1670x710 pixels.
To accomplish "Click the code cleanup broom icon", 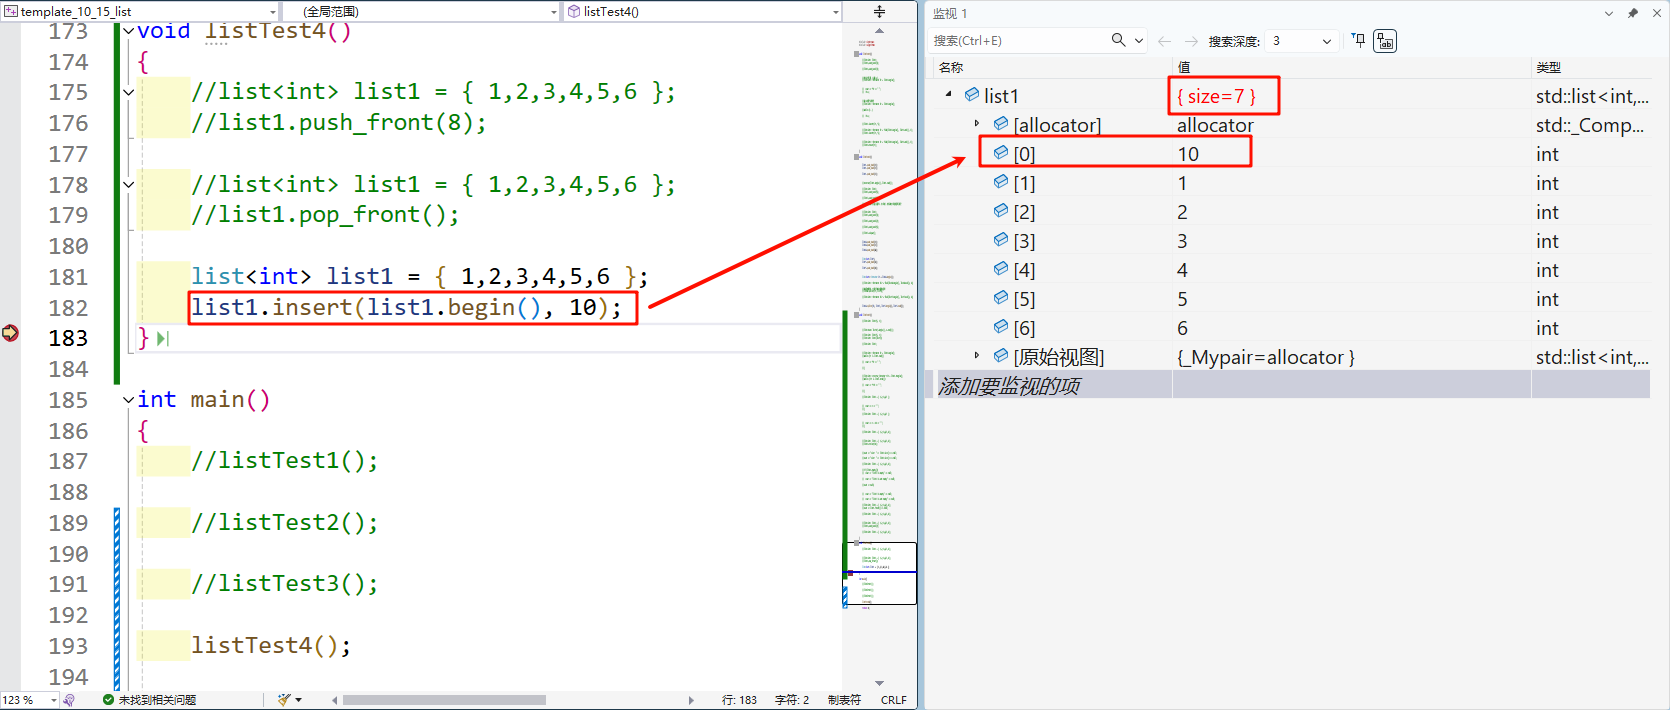I will (x=284, y=700).
